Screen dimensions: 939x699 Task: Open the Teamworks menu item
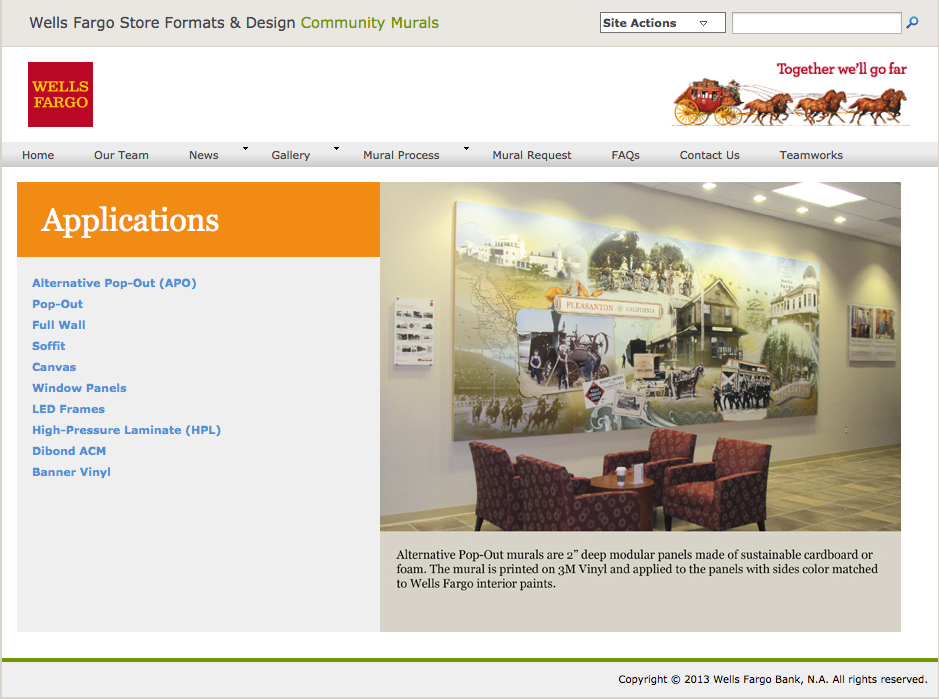[811, 155]
